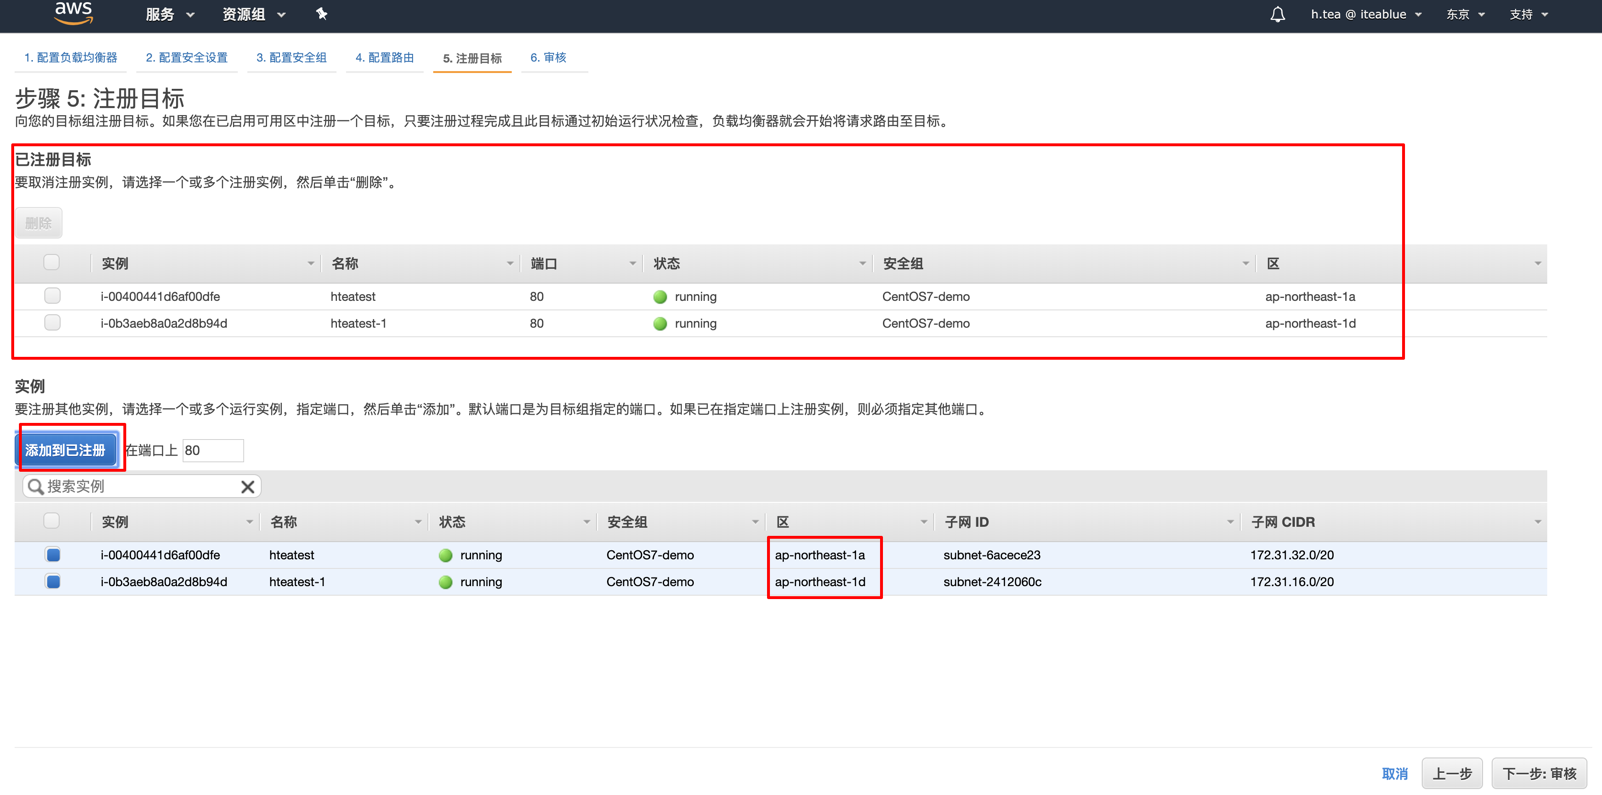Click the green running status icon for hteatest-1
1602x795 pixels.
pos(446,582)
